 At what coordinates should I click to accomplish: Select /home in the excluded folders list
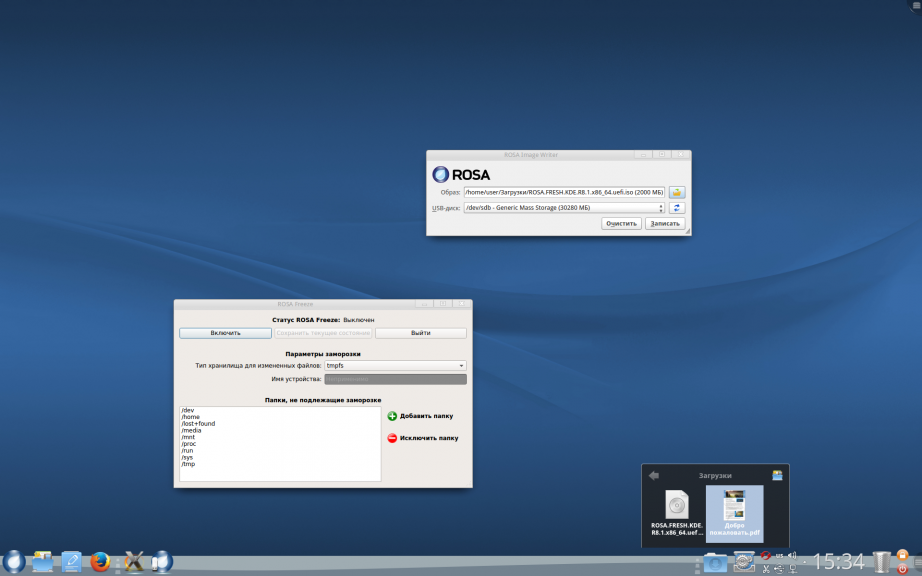tap(191, 417)
